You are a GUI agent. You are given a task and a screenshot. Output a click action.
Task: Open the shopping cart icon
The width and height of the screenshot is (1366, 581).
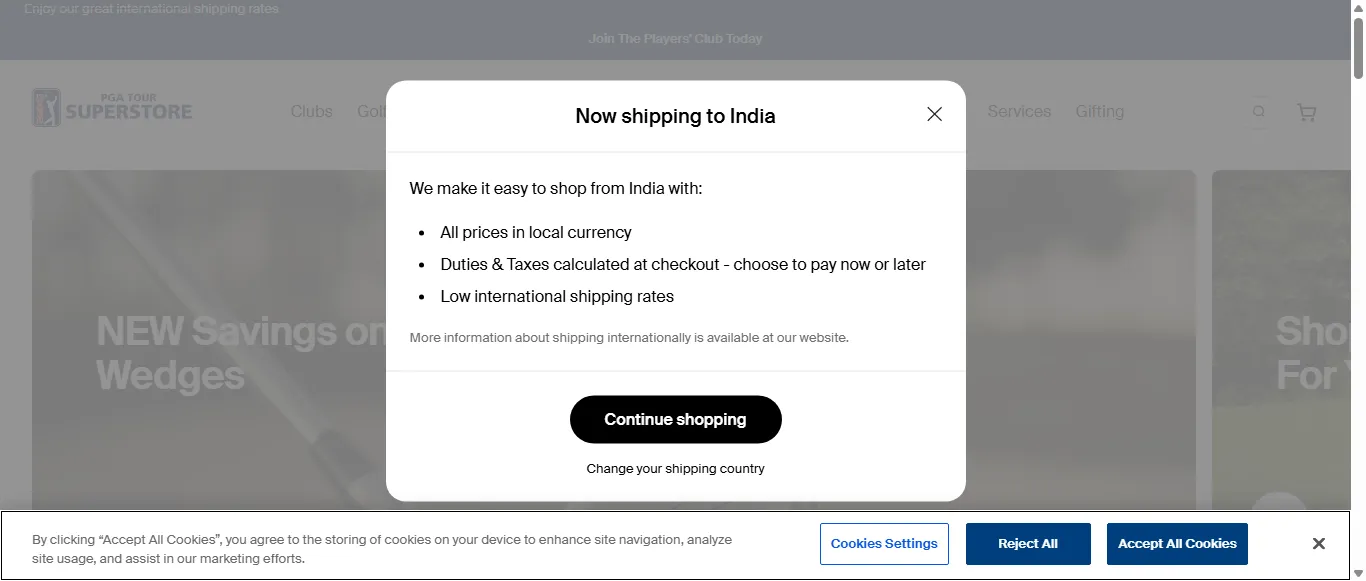click(x=1306, y=112)
